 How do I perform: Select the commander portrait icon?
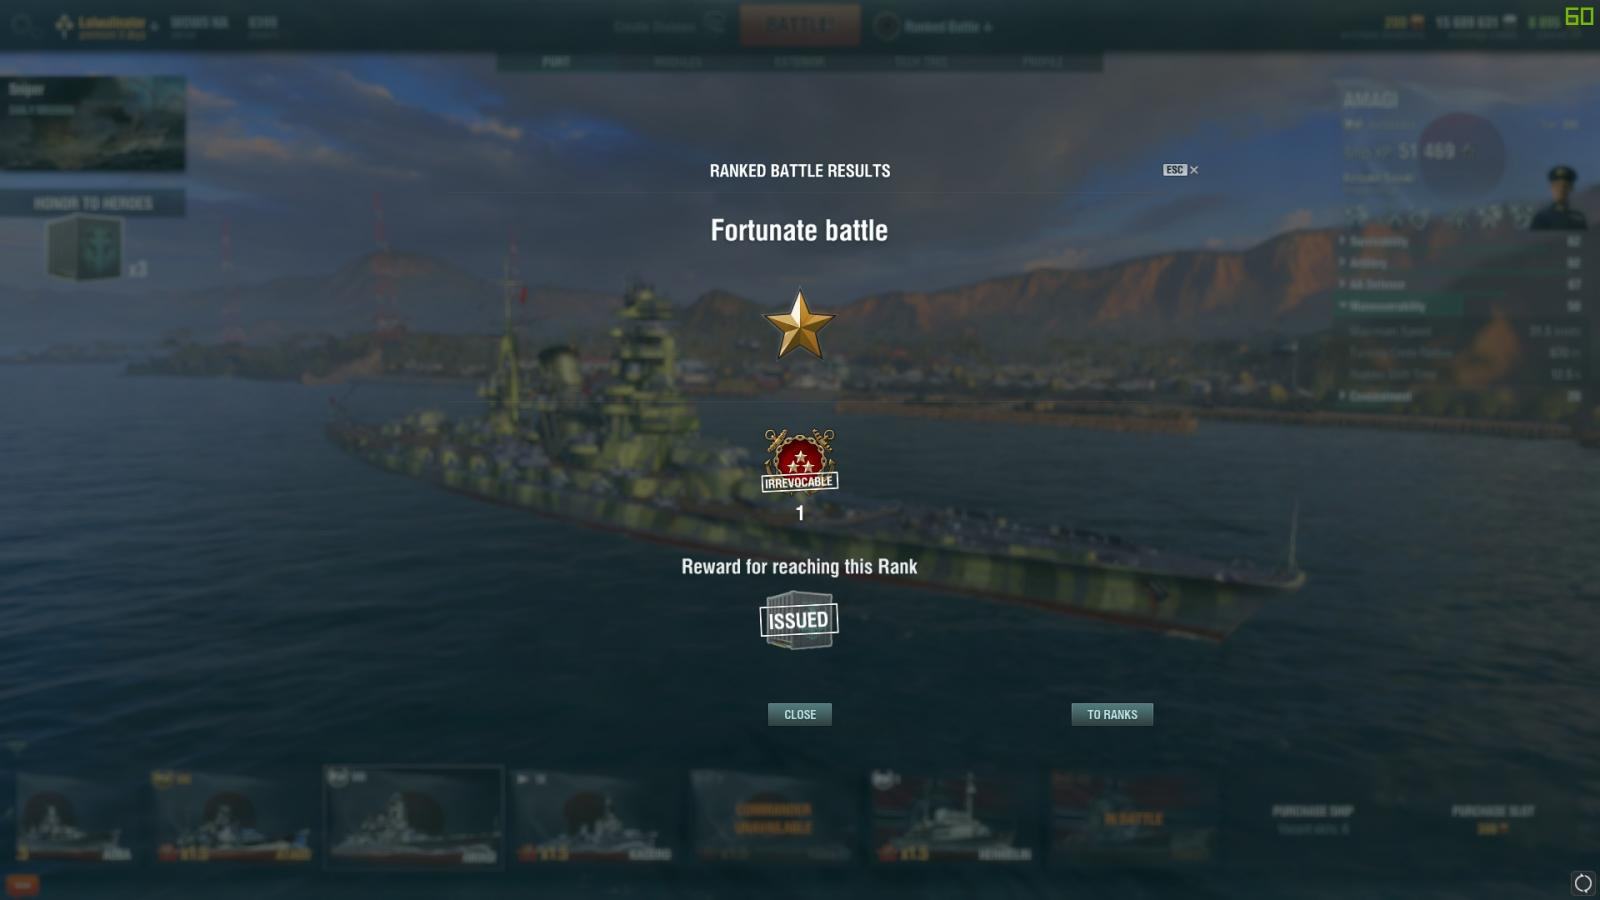[1559, 197]
